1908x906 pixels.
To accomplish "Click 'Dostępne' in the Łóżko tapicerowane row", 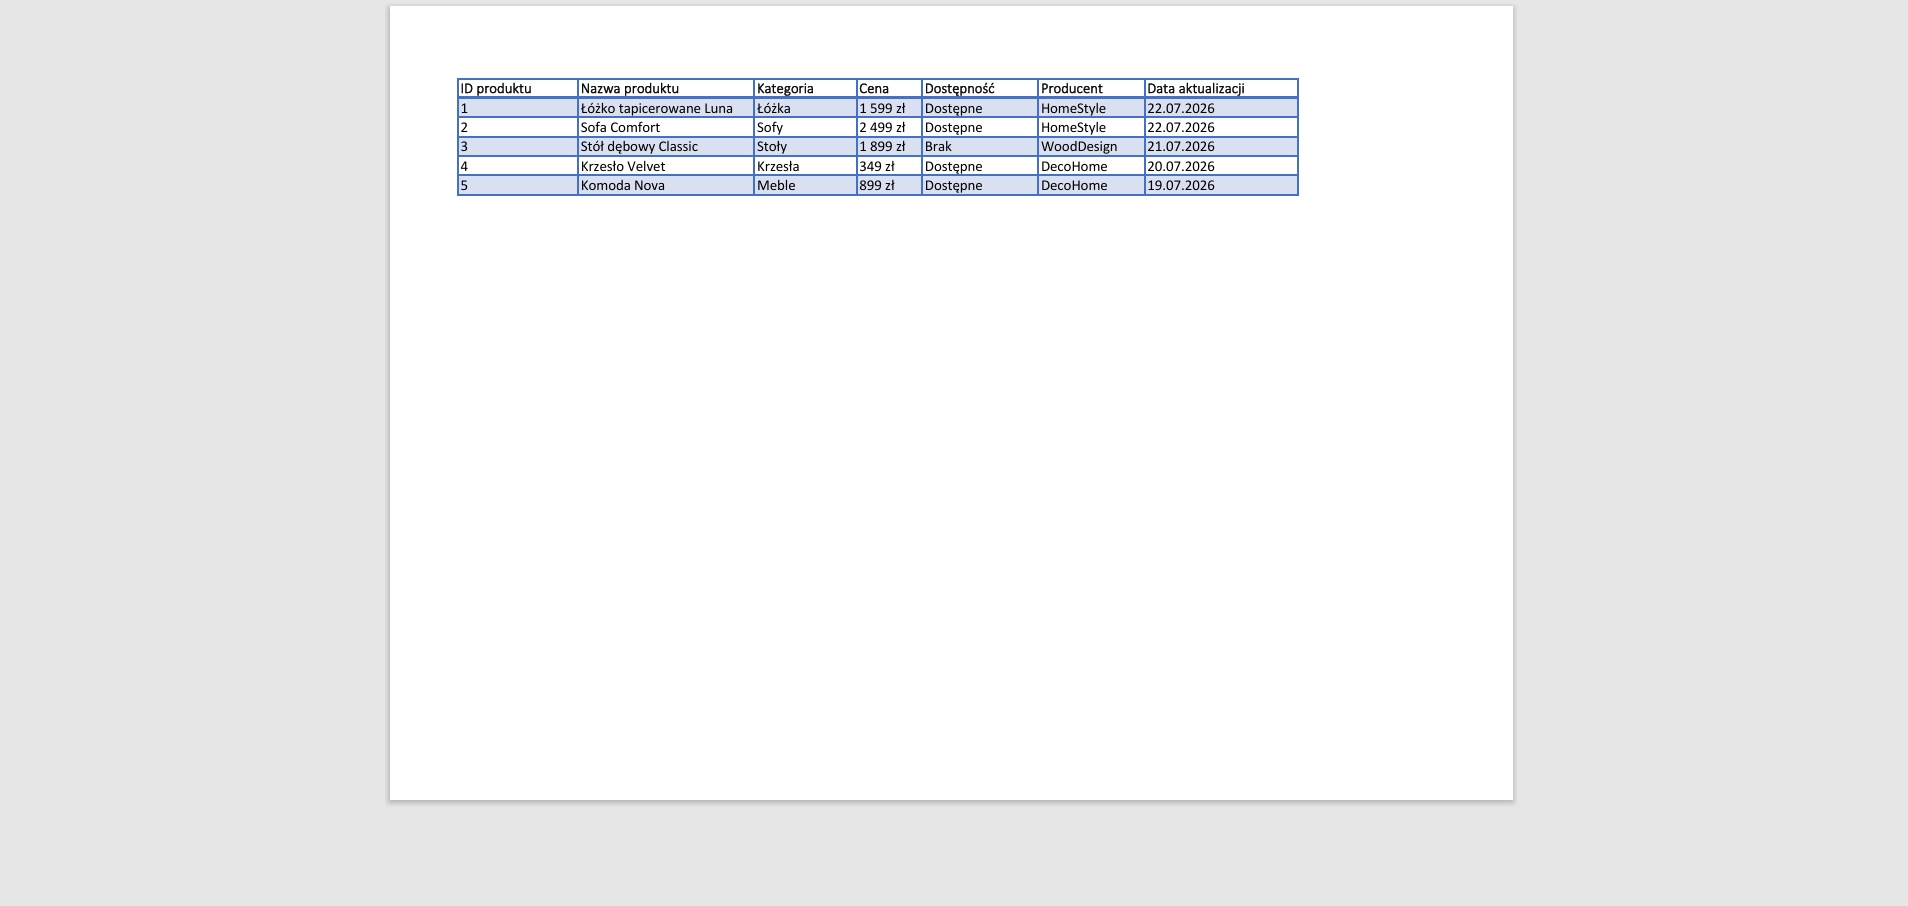I will click(x=980, y=108).
